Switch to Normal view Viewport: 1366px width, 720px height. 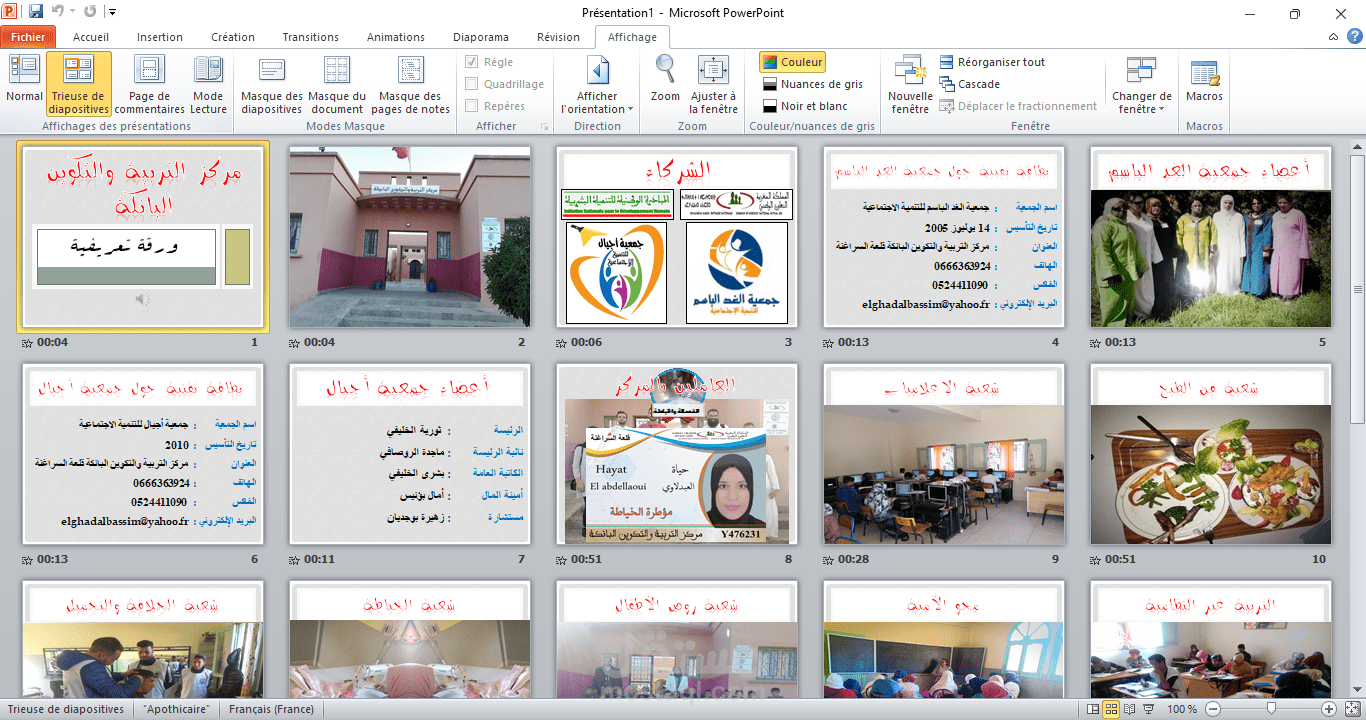pos(24,84)
